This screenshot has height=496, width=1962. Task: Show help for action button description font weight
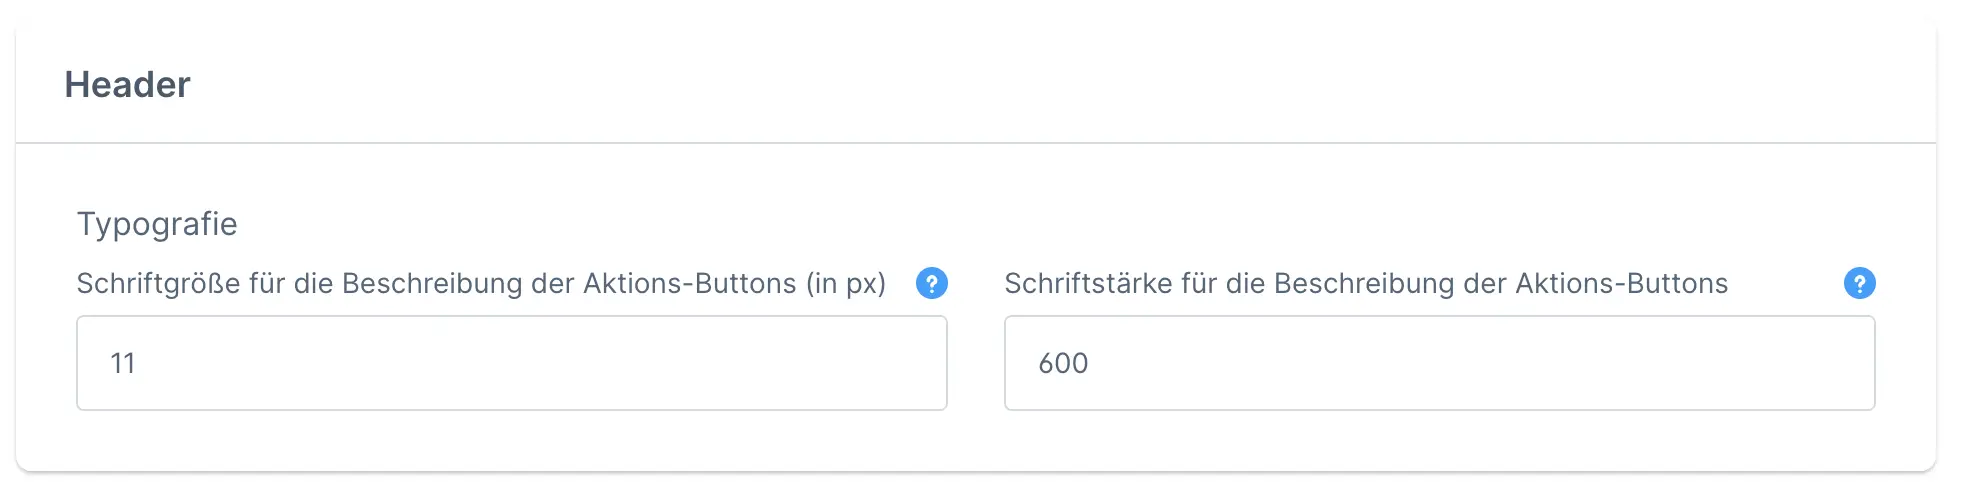1859,284
